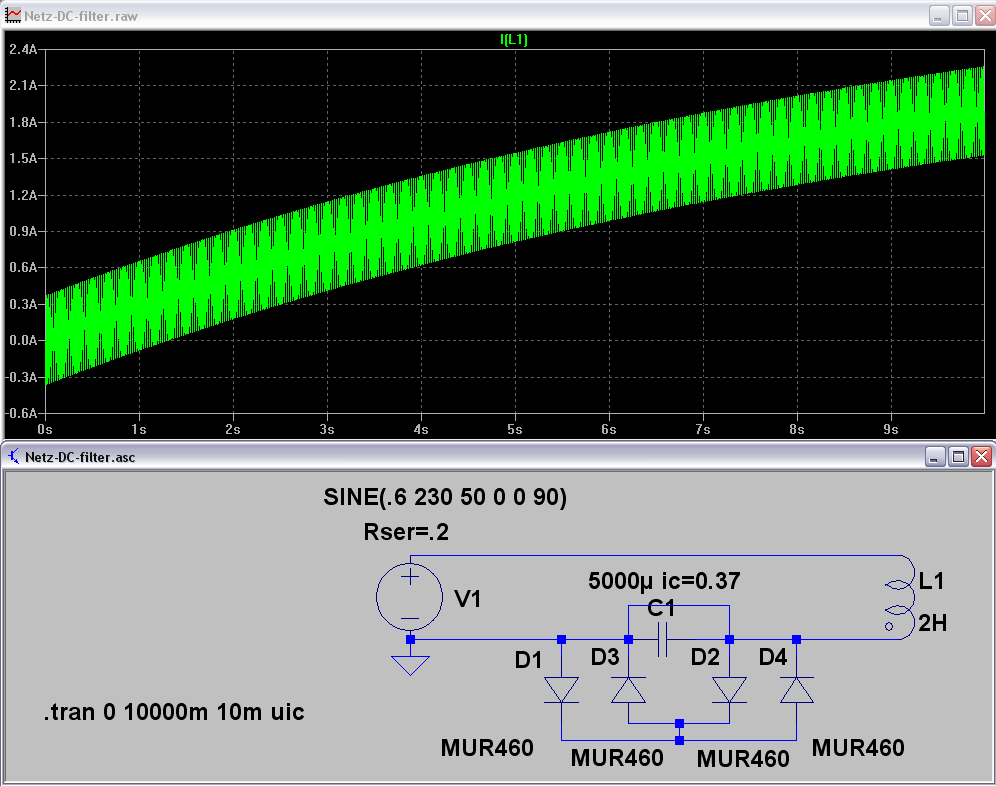The width and height of the screenshot is (996, 786).
Task: Click the 5000µ ic=0.37 capacitor value
Action: tap(663, 581)
